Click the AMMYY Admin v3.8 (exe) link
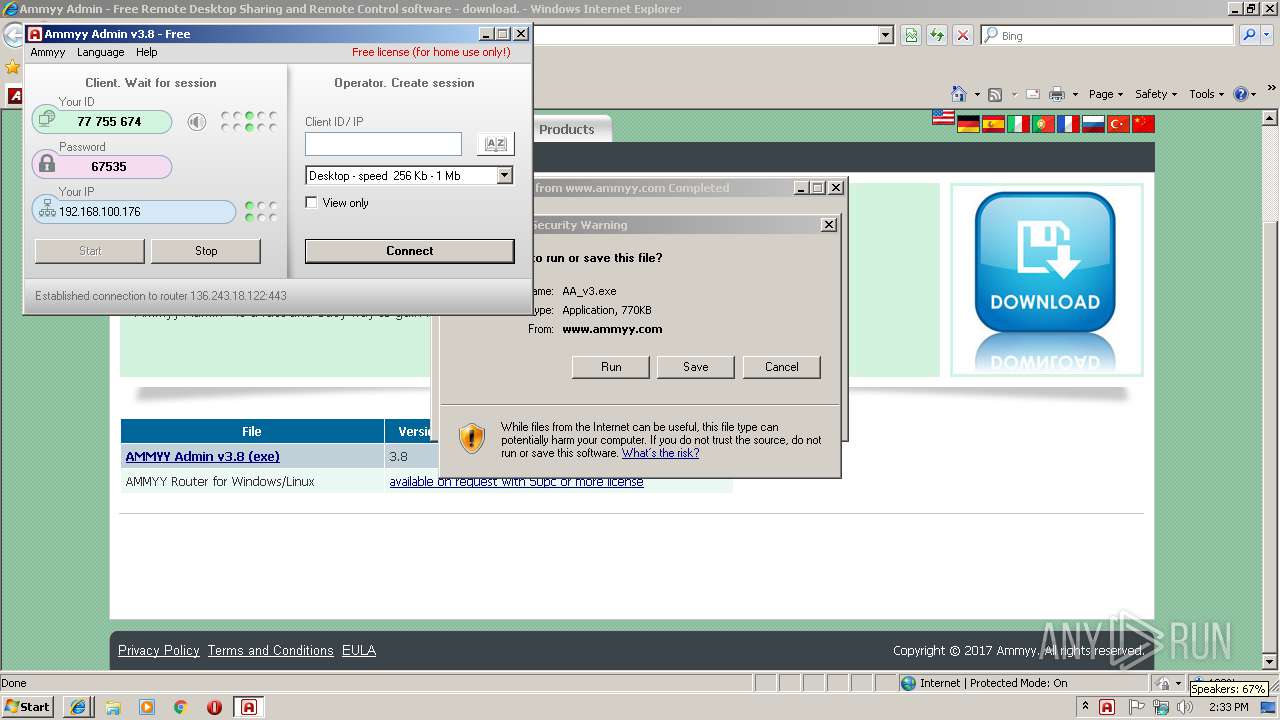The height and width of the screenshot is (720, 1280). pyautogui.click(x=202, y=457)
